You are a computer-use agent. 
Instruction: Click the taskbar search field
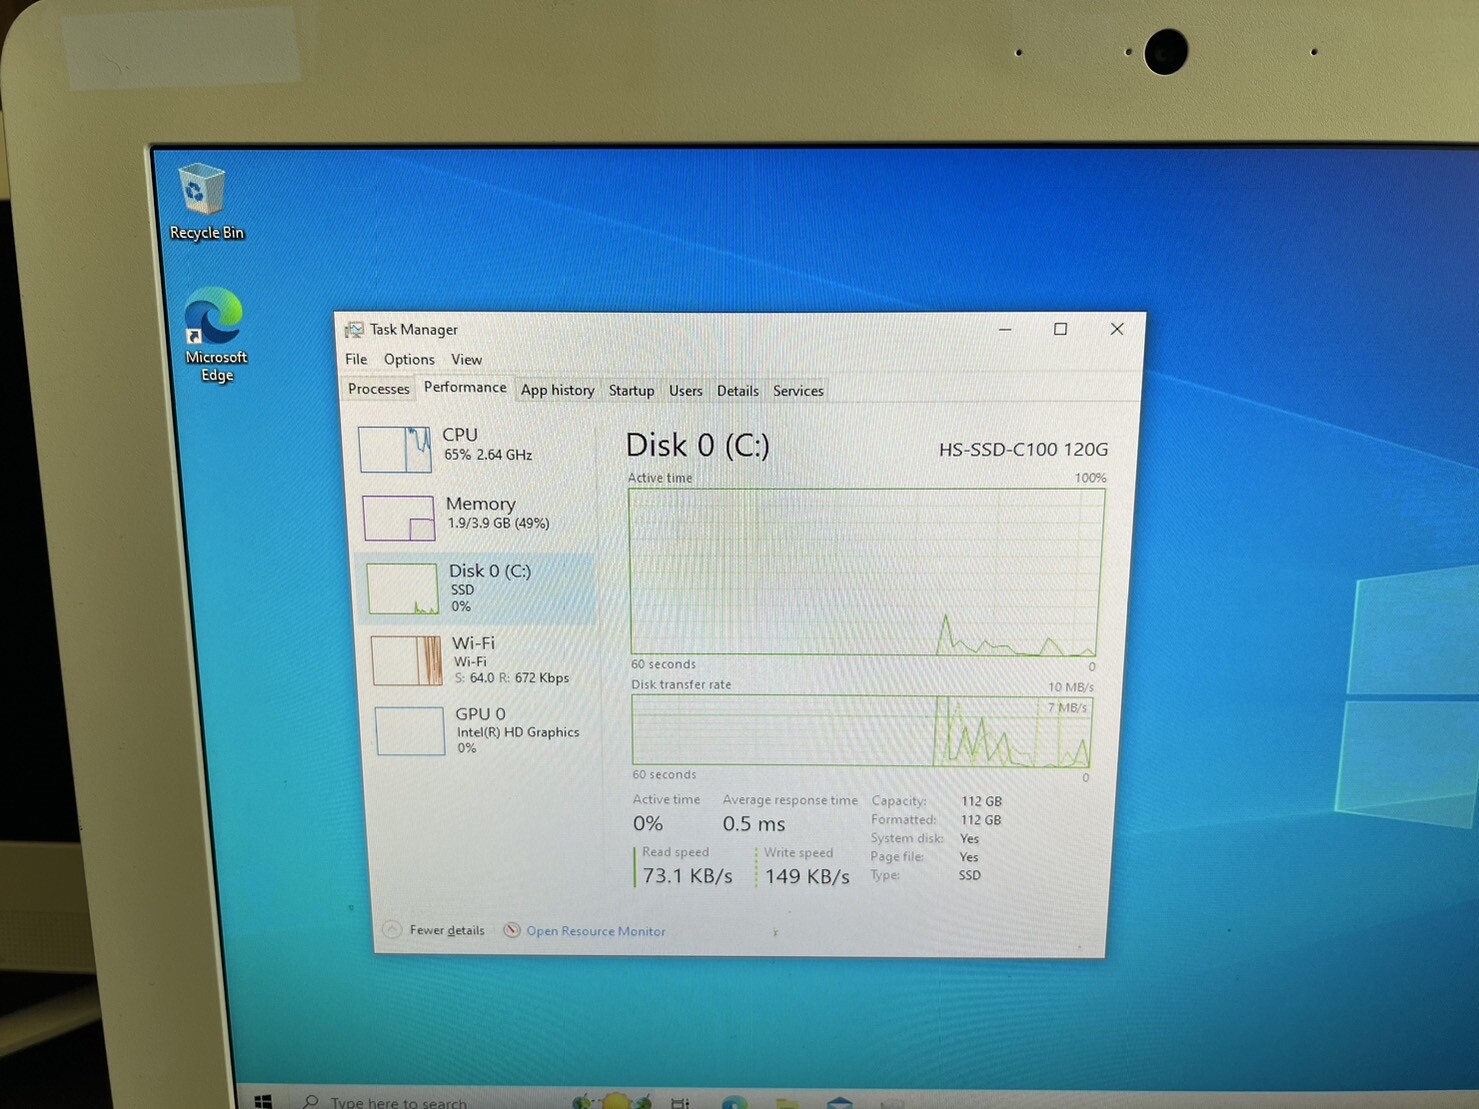click(400, 1102)
